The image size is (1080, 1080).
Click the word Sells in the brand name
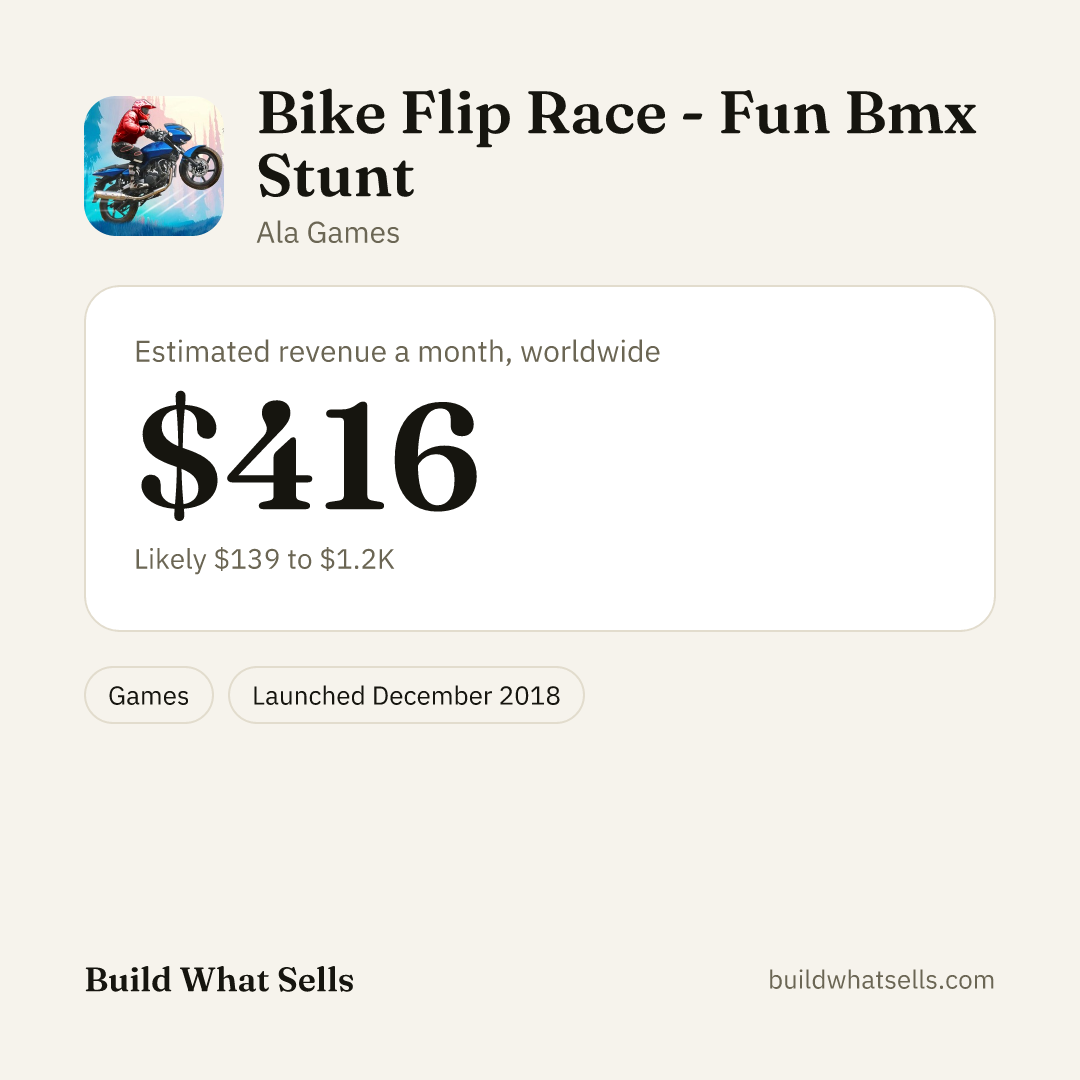316,979
